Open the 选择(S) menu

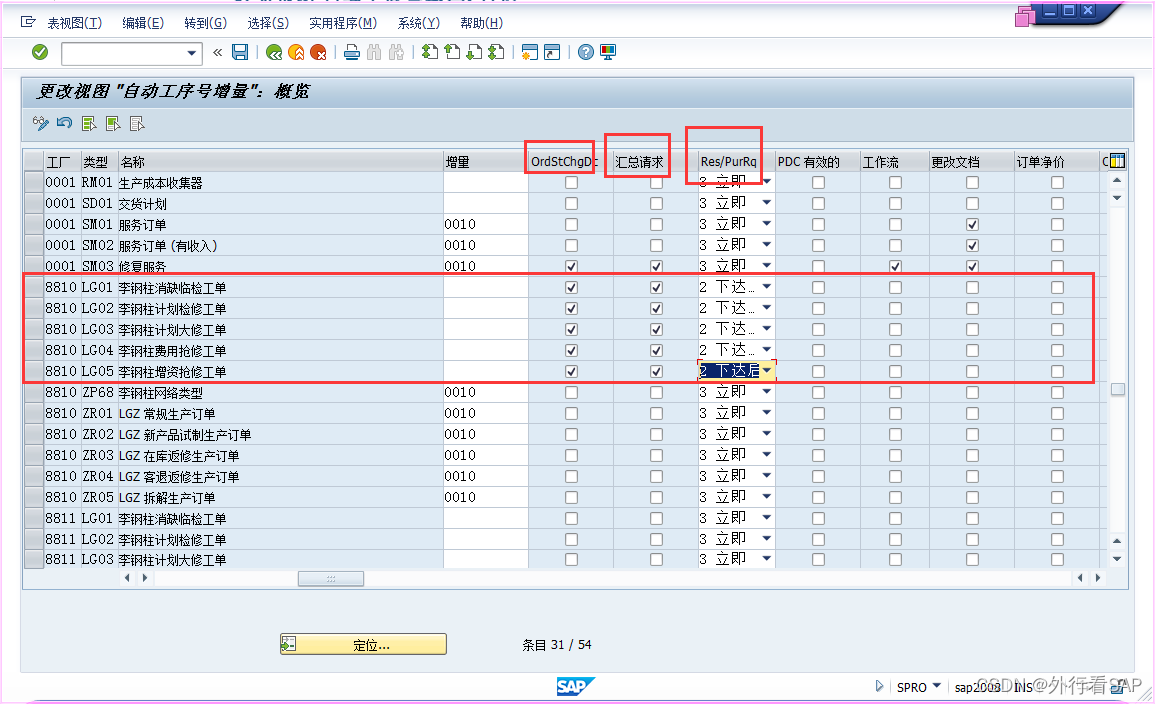coord(269,23)
